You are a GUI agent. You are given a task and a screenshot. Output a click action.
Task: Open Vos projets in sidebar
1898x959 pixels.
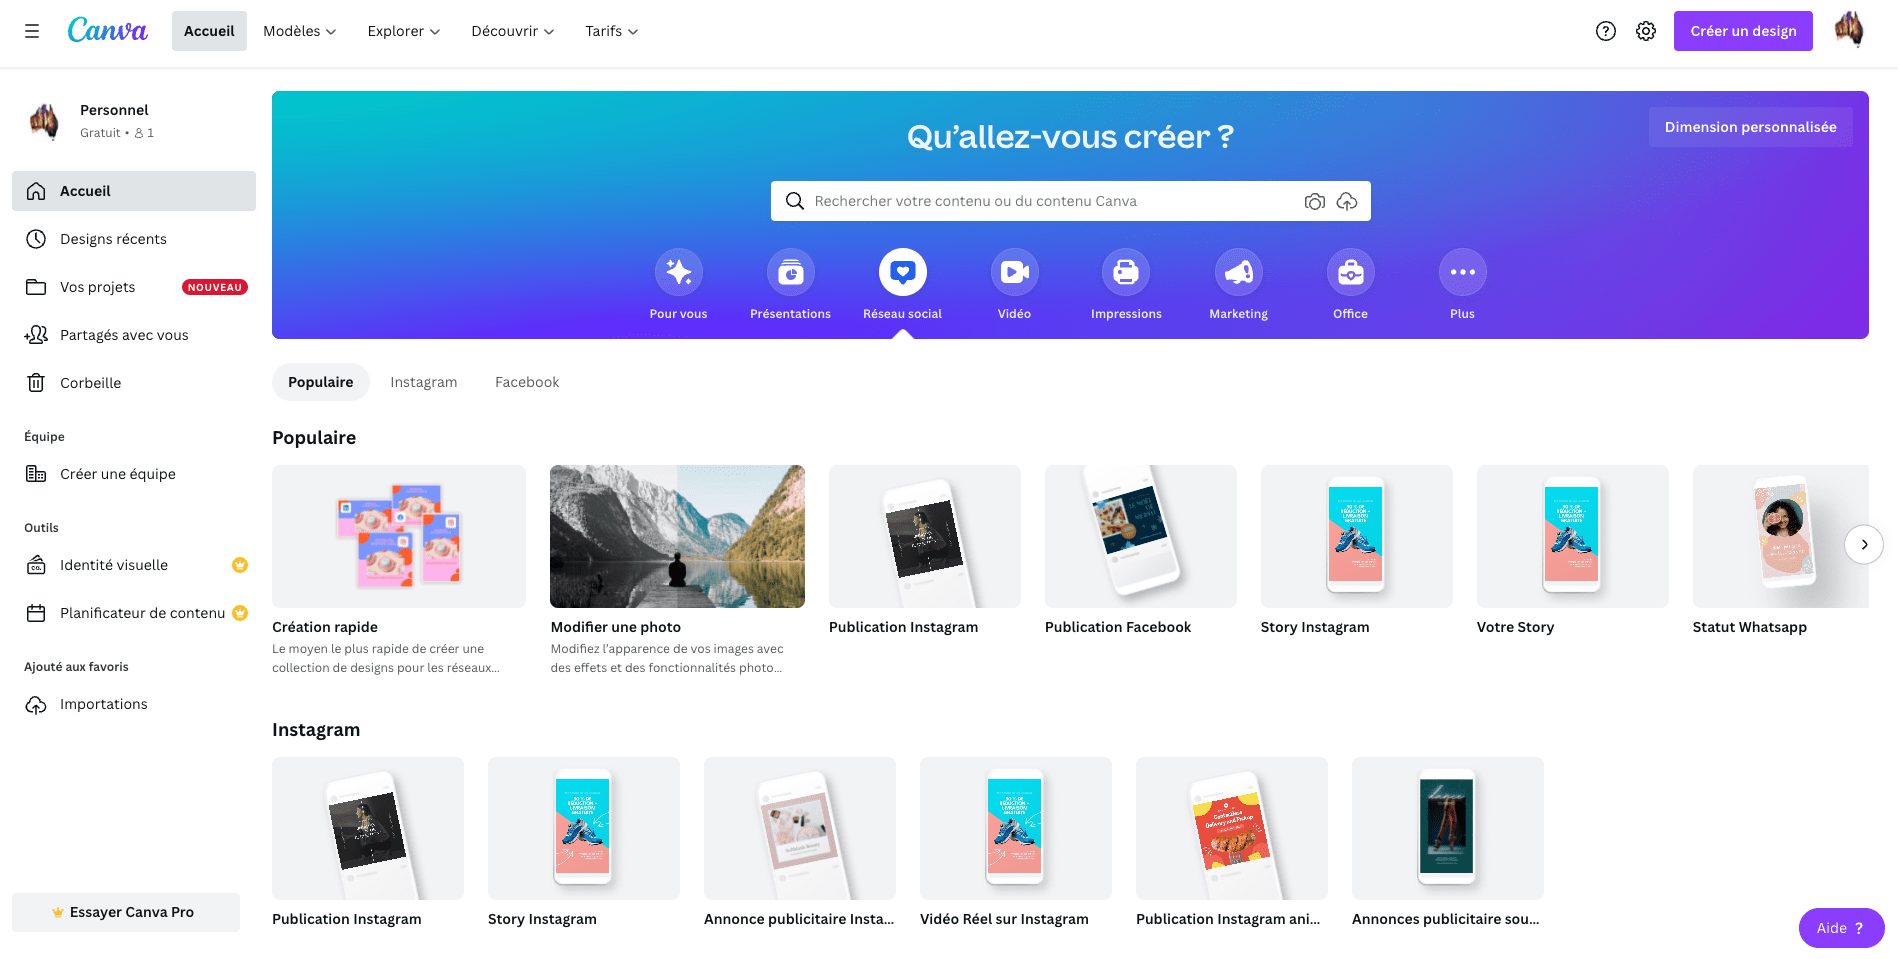[x=134, y=287]
